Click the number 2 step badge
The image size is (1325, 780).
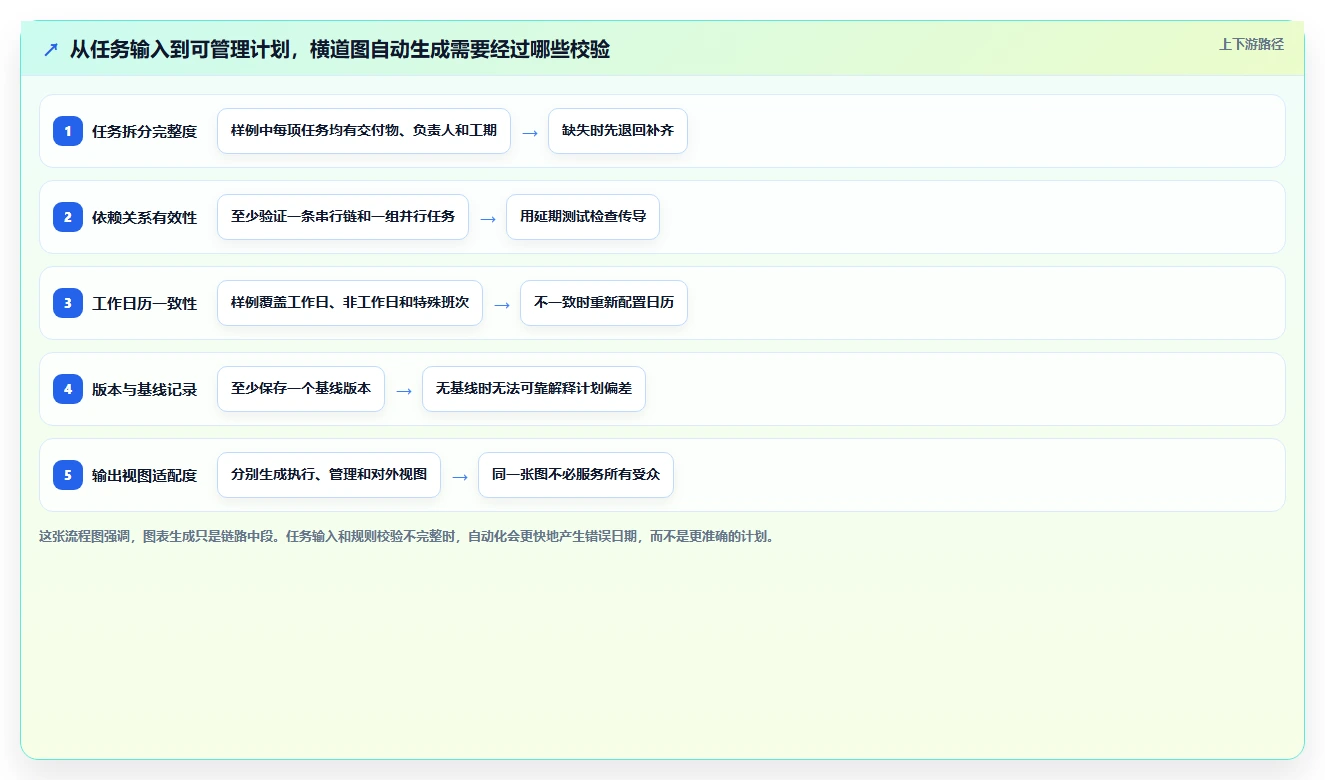click(68, 217)
